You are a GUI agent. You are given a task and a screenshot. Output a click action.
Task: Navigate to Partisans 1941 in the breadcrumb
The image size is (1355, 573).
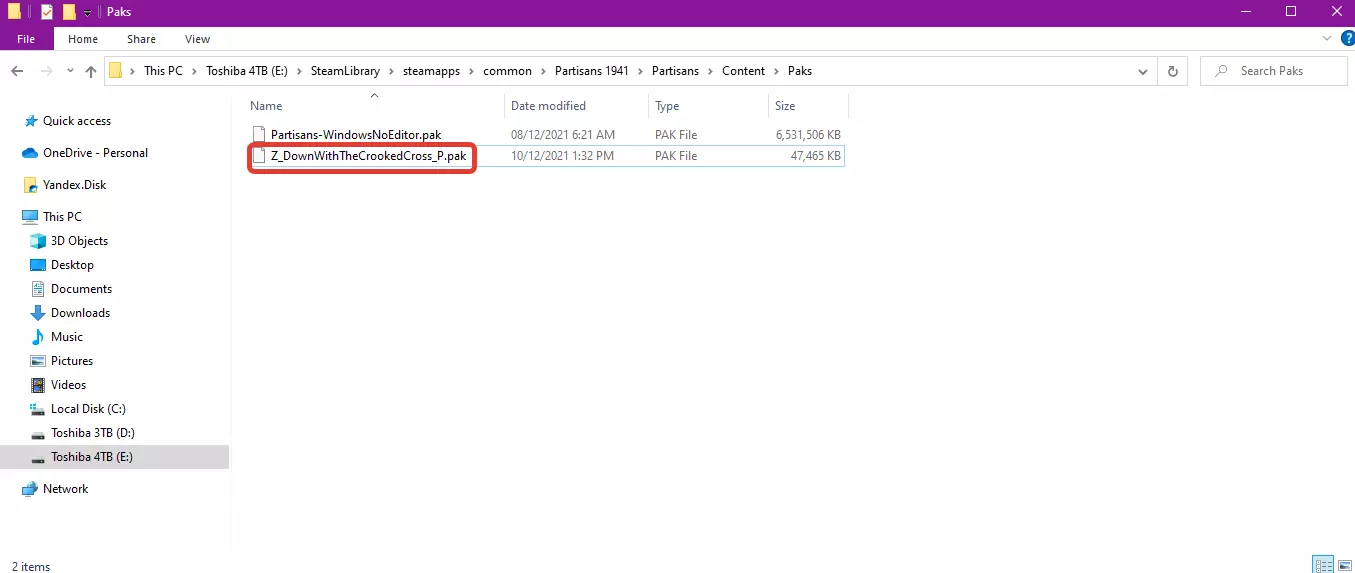point(592,71)
